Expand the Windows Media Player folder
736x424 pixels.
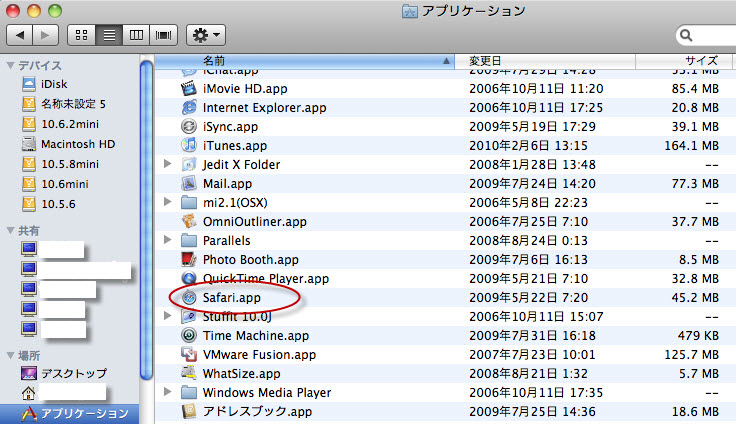167,391
